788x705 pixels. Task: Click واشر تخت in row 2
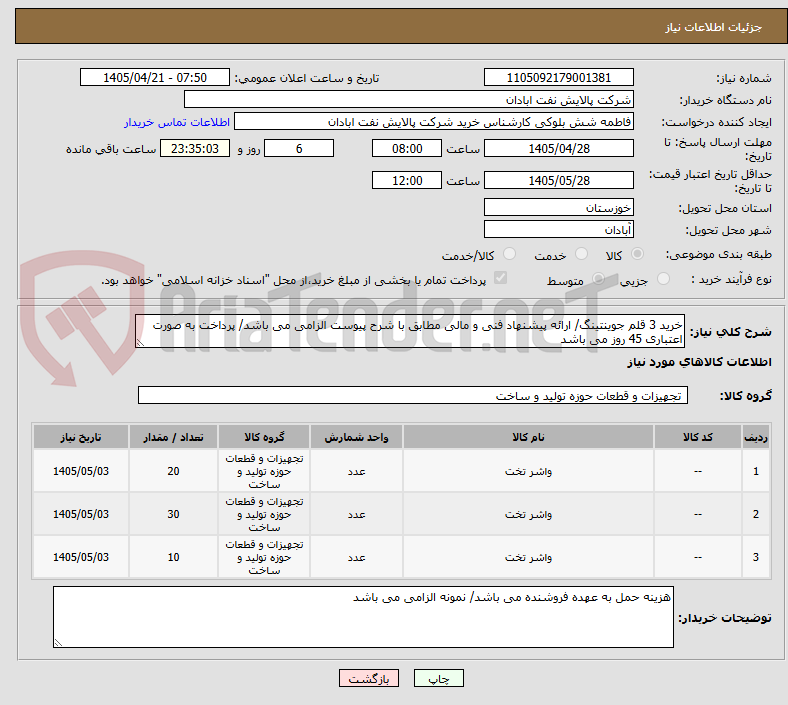[x=528, y=515]
